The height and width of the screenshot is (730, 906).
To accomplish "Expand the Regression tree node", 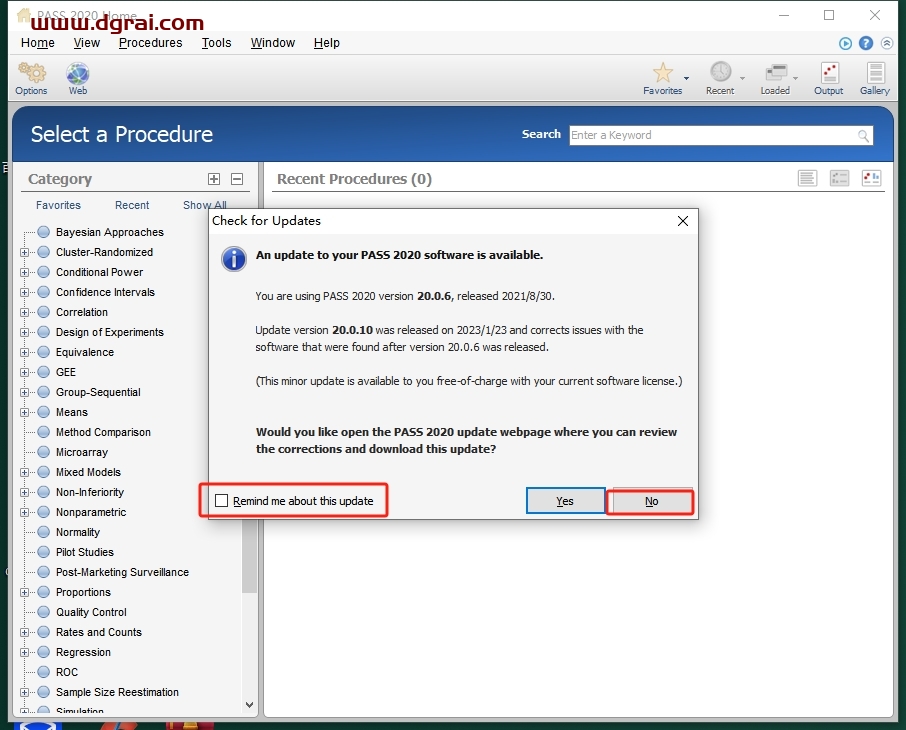I will point(24,653).
